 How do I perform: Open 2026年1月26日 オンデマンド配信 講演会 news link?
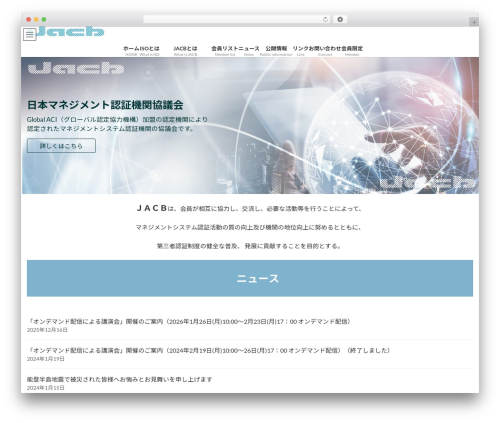tap(189, 322)
